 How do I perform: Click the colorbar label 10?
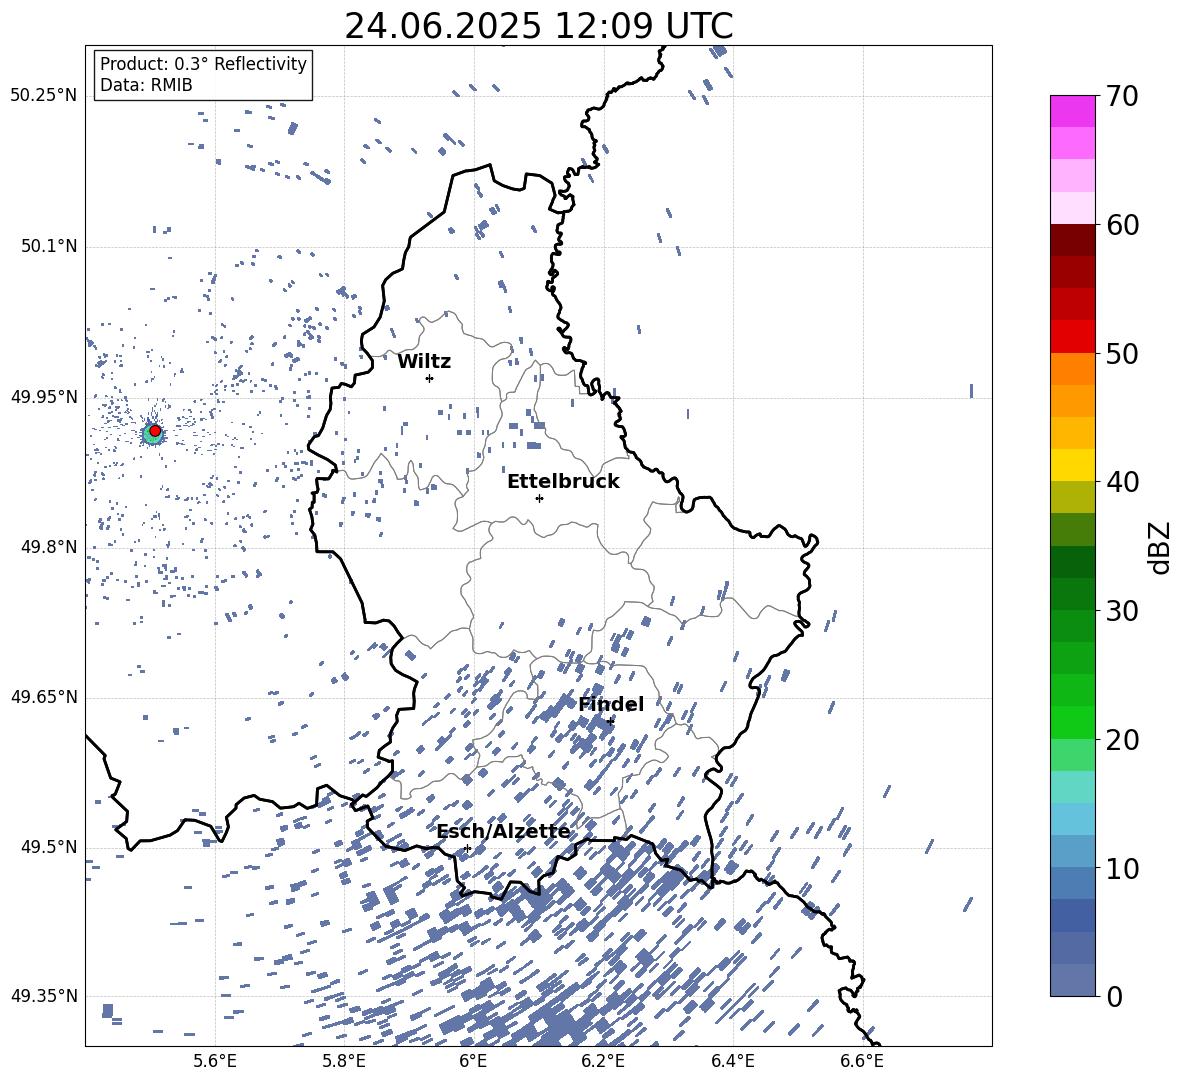coord(1122,868)
